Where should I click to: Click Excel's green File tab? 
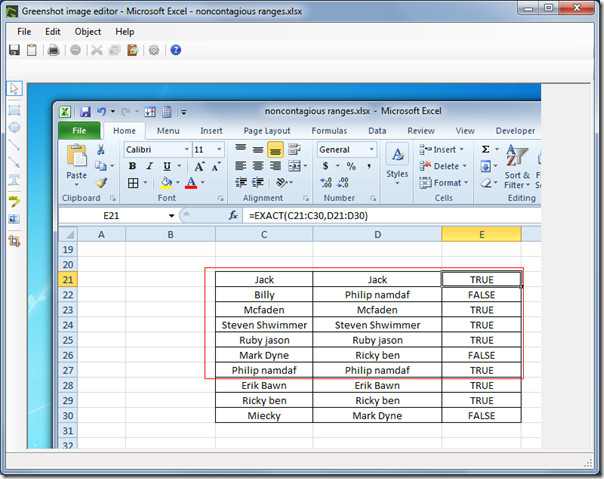79,131
